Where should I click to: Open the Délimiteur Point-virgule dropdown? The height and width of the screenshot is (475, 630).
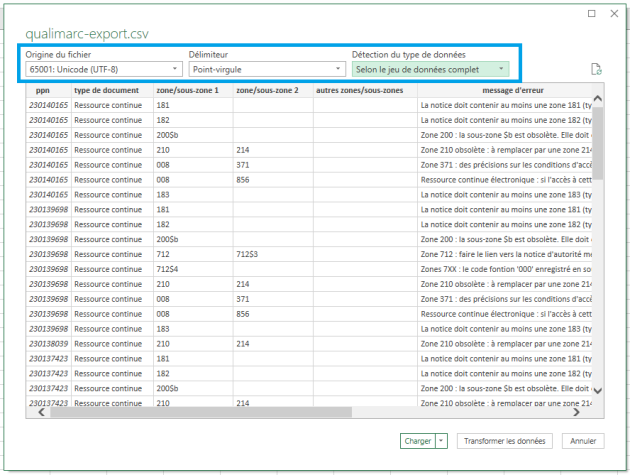[267, 69]
